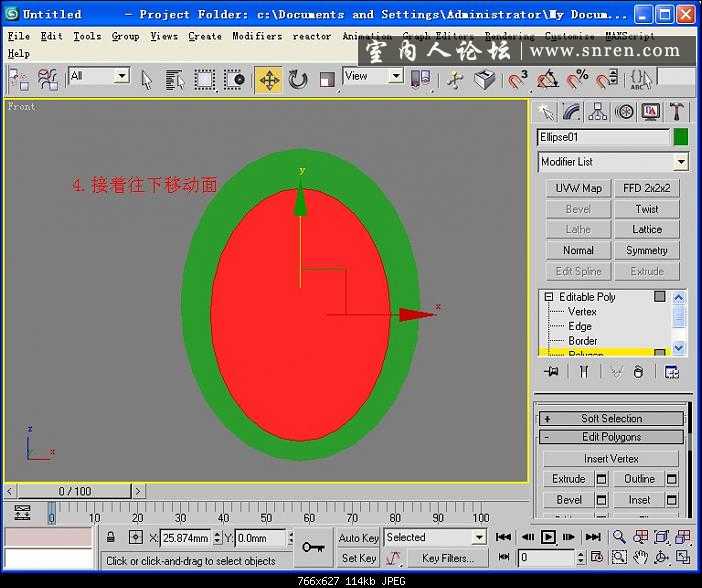This screenshot has width=702, height=588.
Task: Toggle the selection lock icon
Action: click(110, 538)
